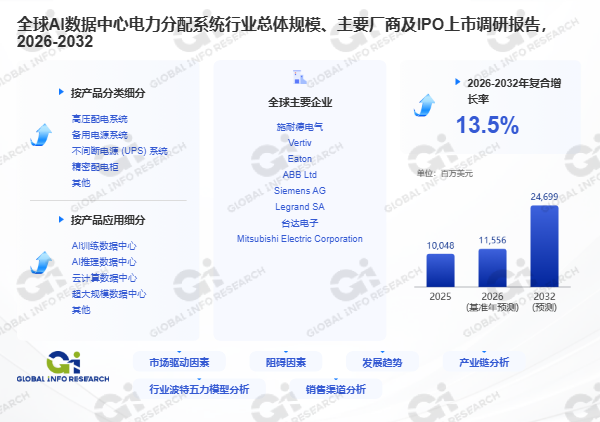The image size is (600, 422).
Task: Select the 产业链分析 tag
Action: [x=484, y=362]
